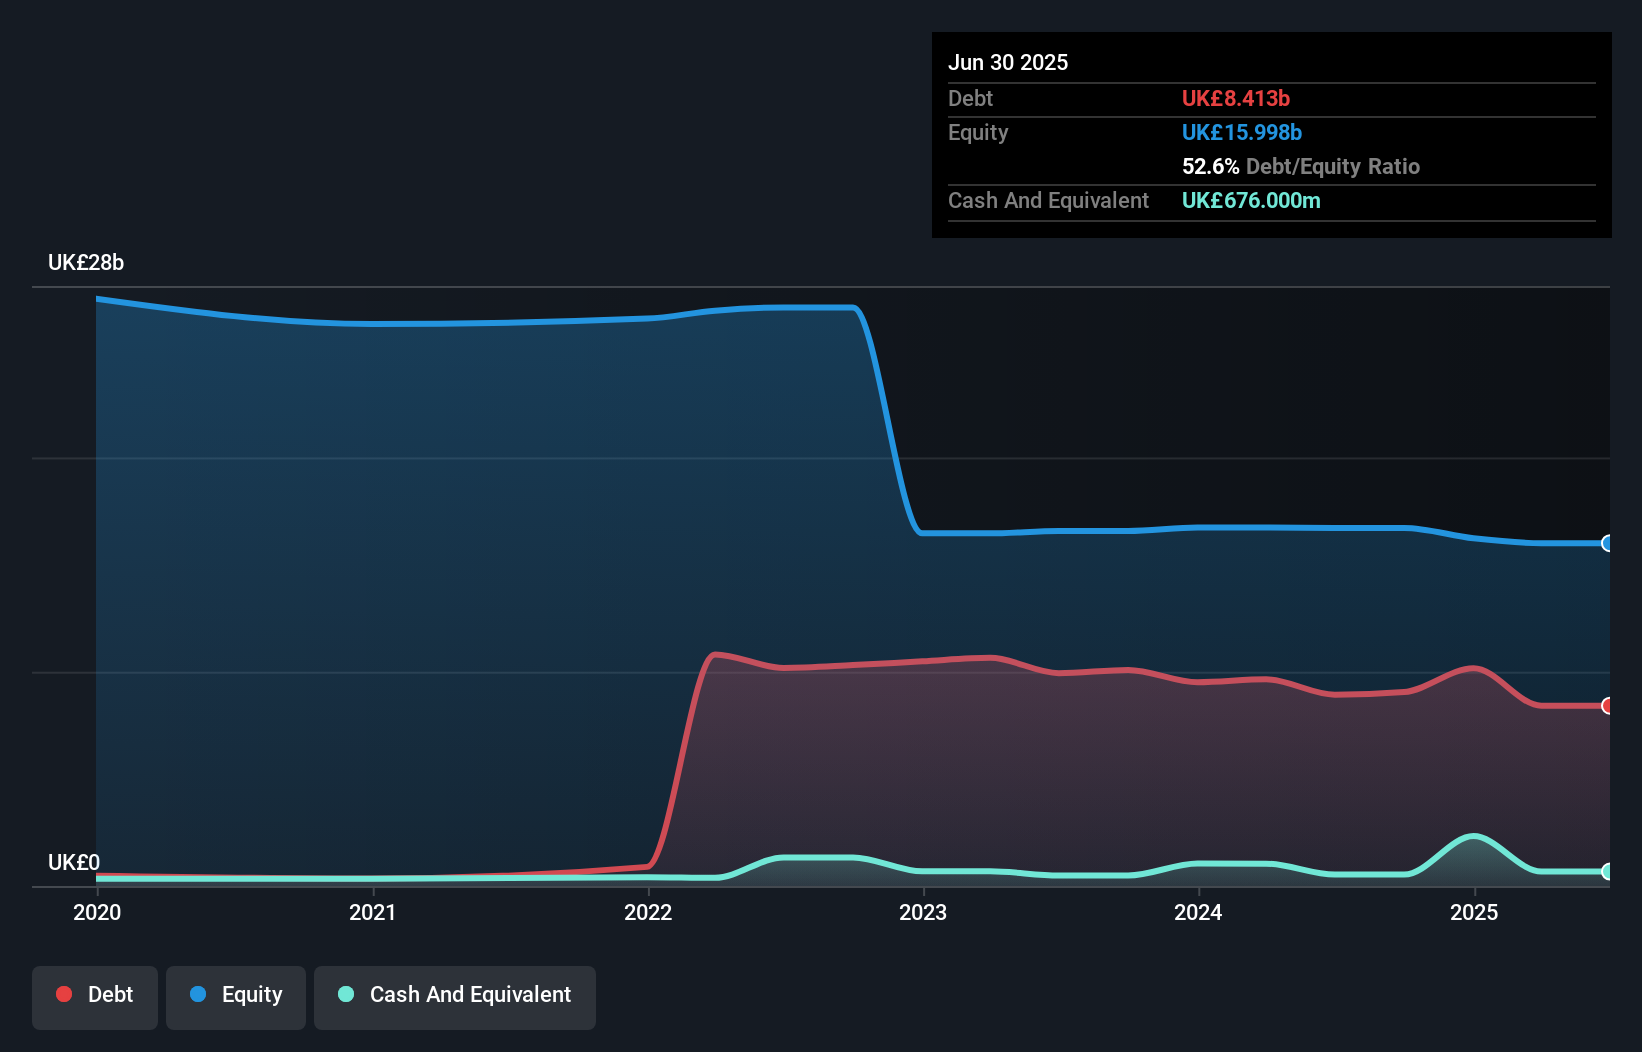This screenshot has width=1642, height=1052.
Task: Select the Cash And Equivalent legend label
Action: tap(470, 995)
